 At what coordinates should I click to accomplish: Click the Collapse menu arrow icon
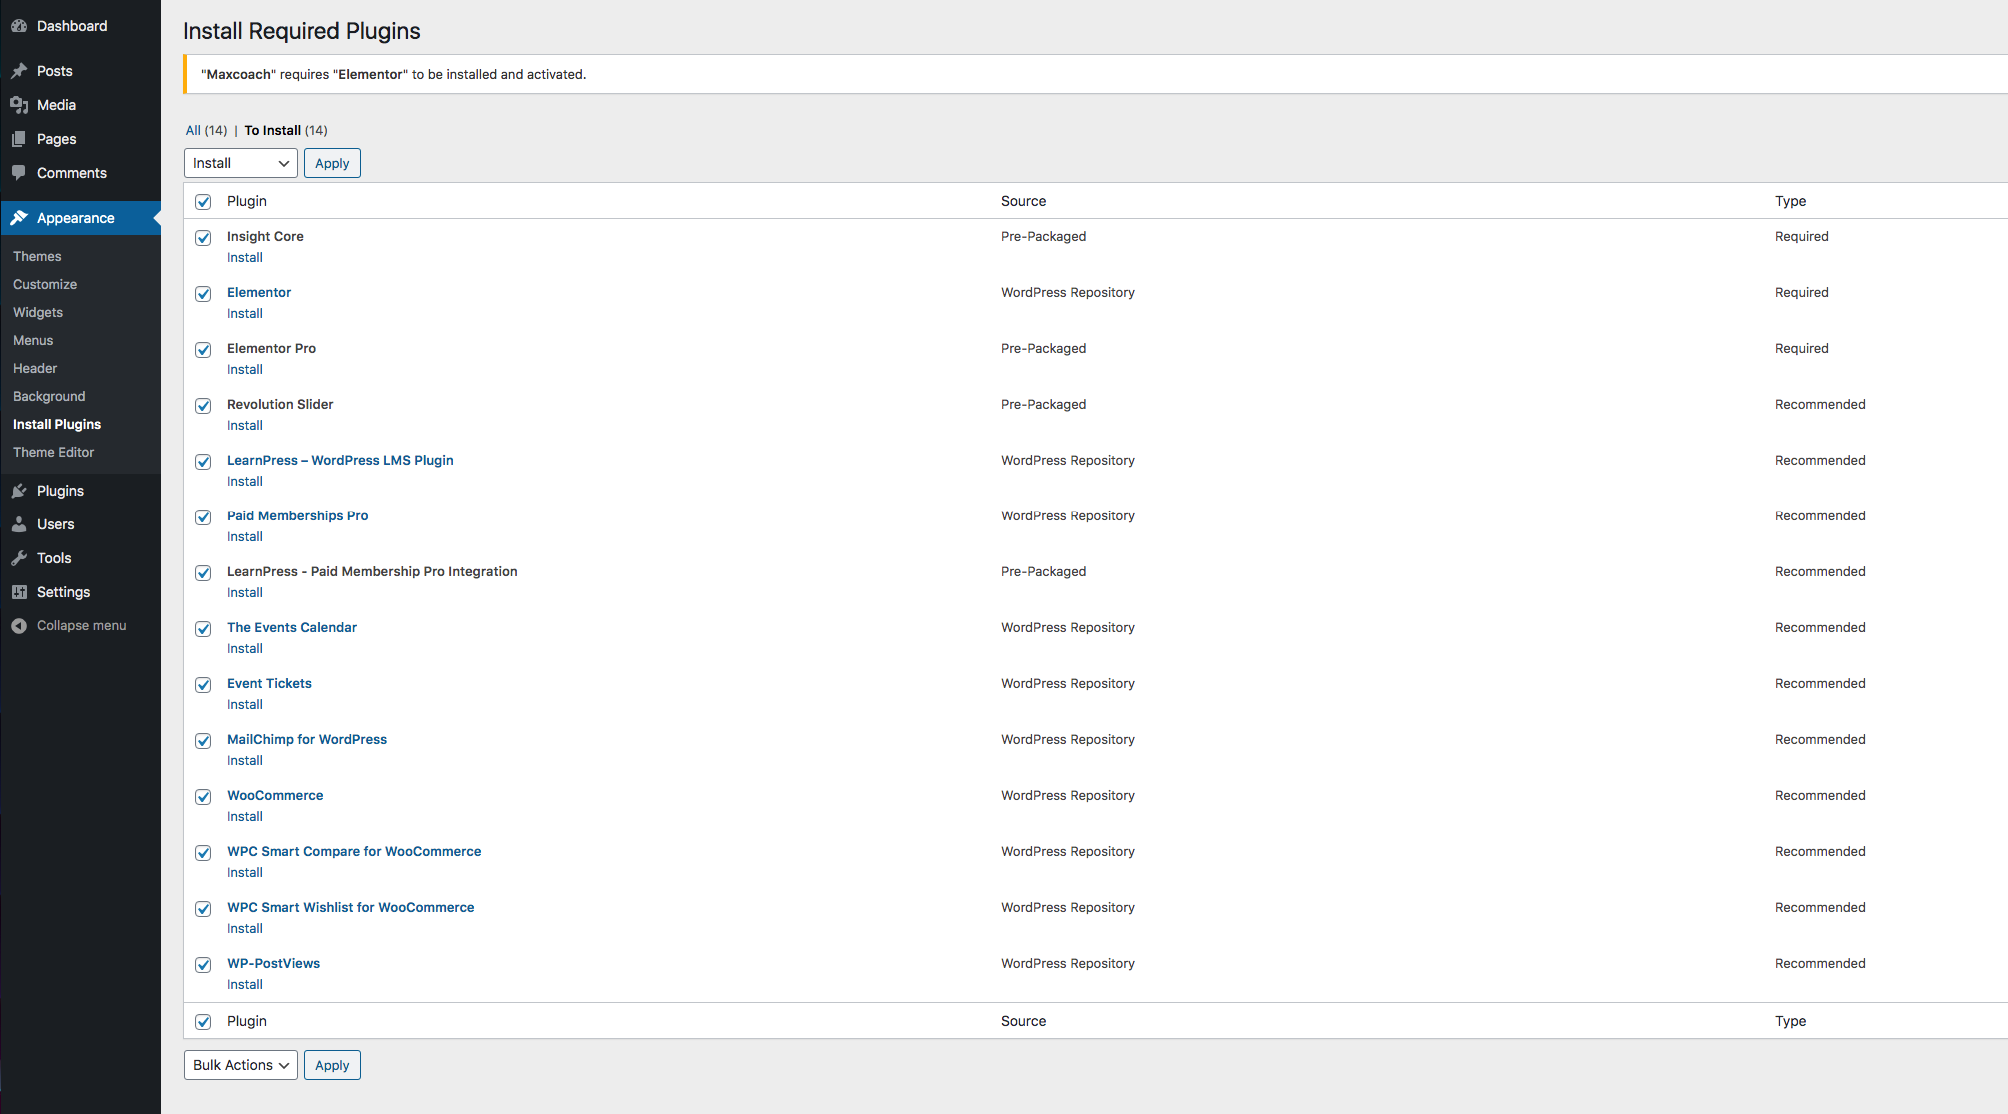19,626
